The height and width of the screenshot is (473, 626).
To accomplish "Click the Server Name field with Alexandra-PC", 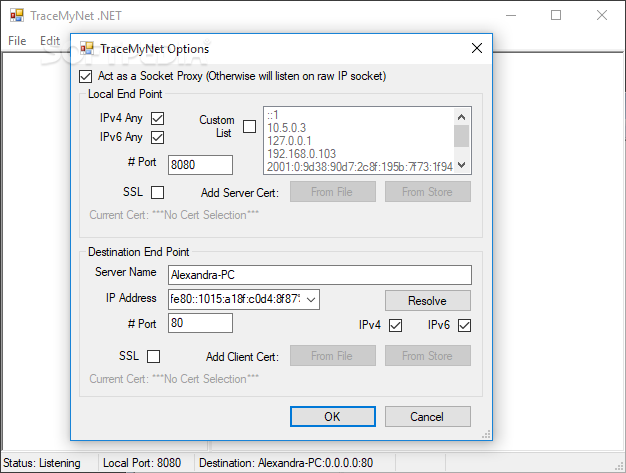I will (x=319, y=275).
